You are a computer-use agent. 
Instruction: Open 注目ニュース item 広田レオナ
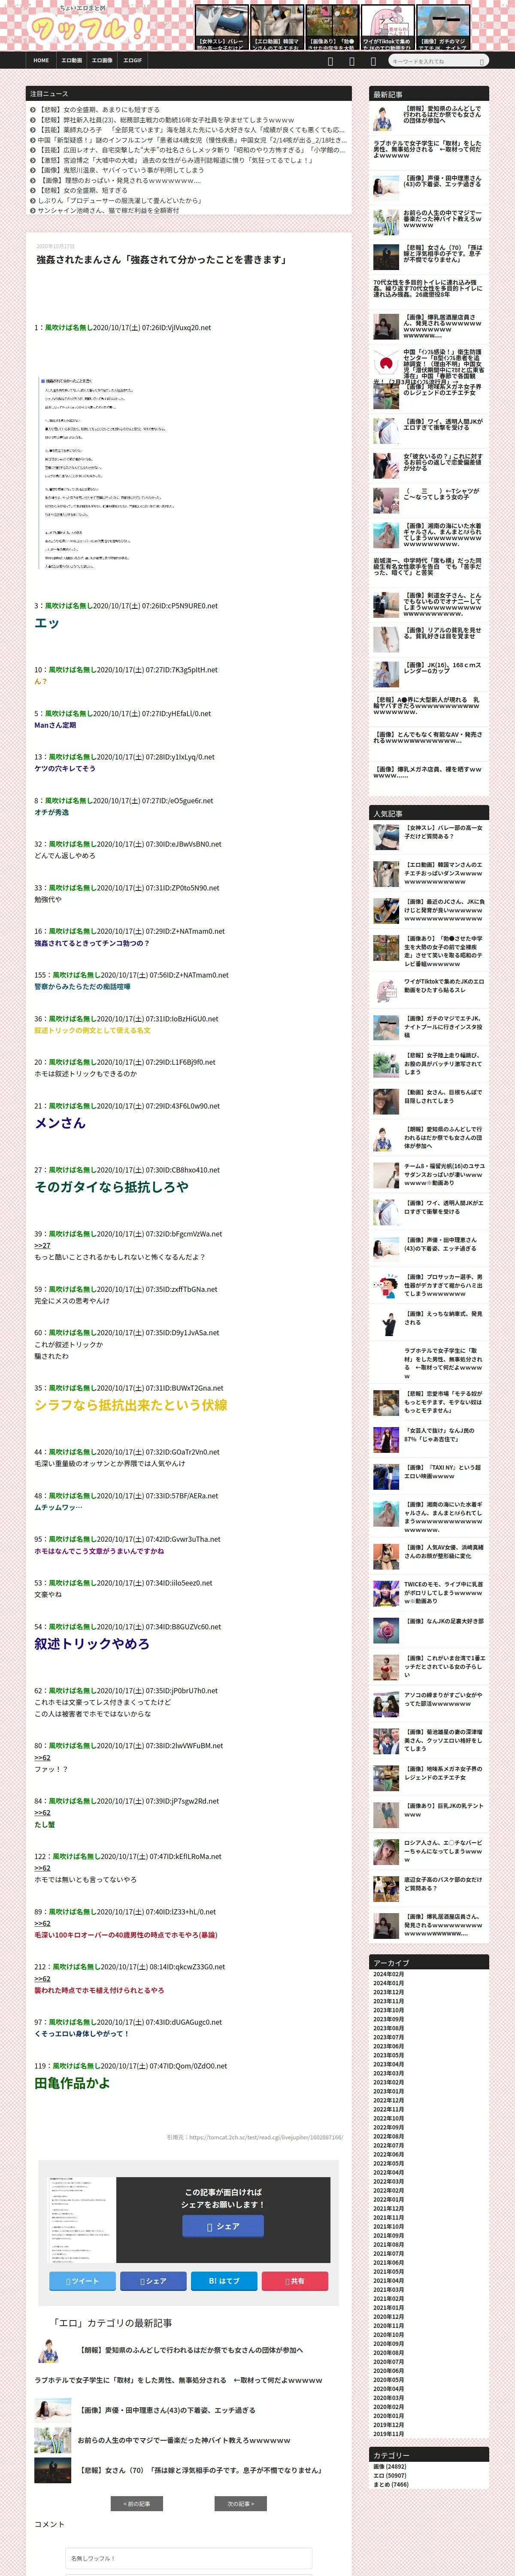[191, 150]
